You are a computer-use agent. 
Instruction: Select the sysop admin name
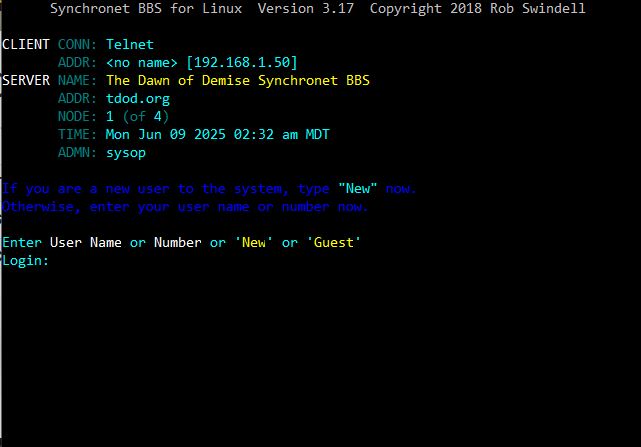126,153
